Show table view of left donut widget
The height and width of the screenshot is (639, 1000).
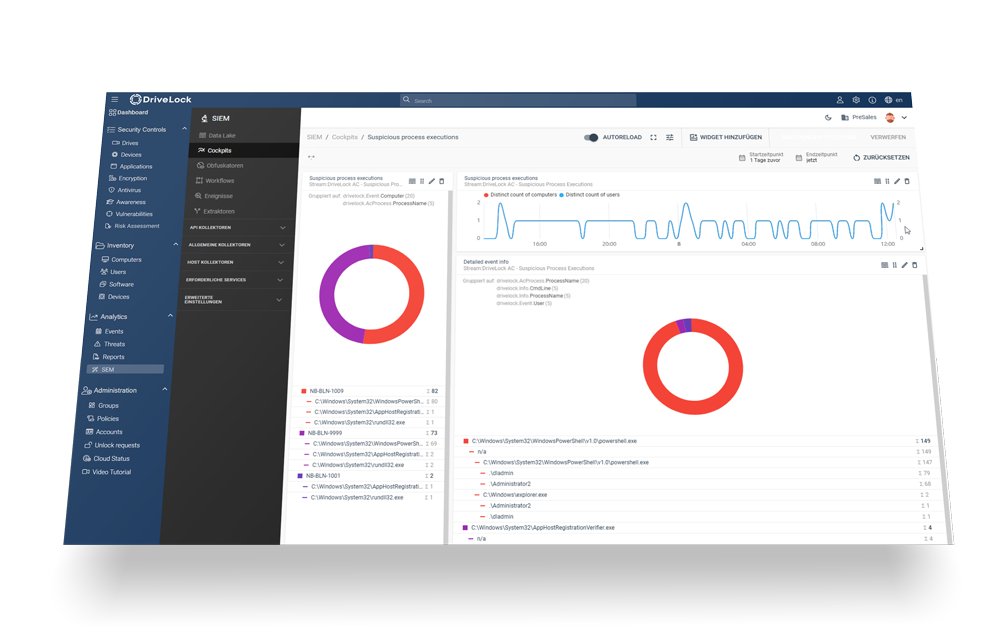412,181
